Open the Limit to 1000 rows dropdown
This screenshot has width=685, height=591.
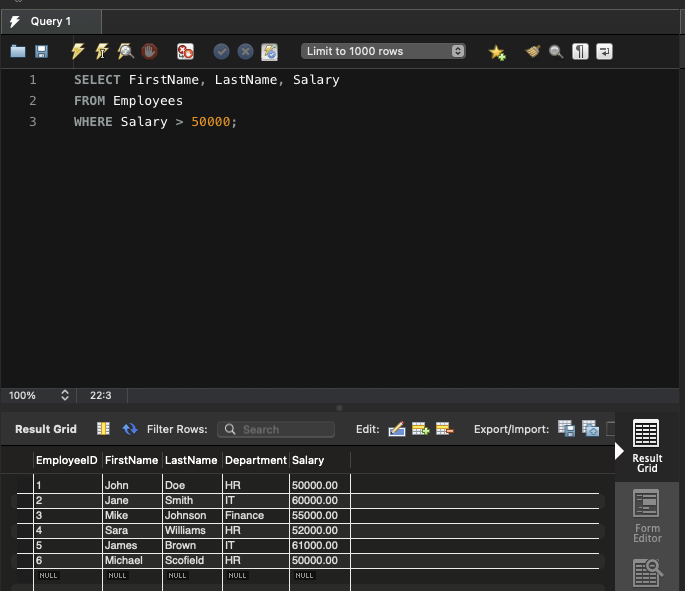pos(384,51)
